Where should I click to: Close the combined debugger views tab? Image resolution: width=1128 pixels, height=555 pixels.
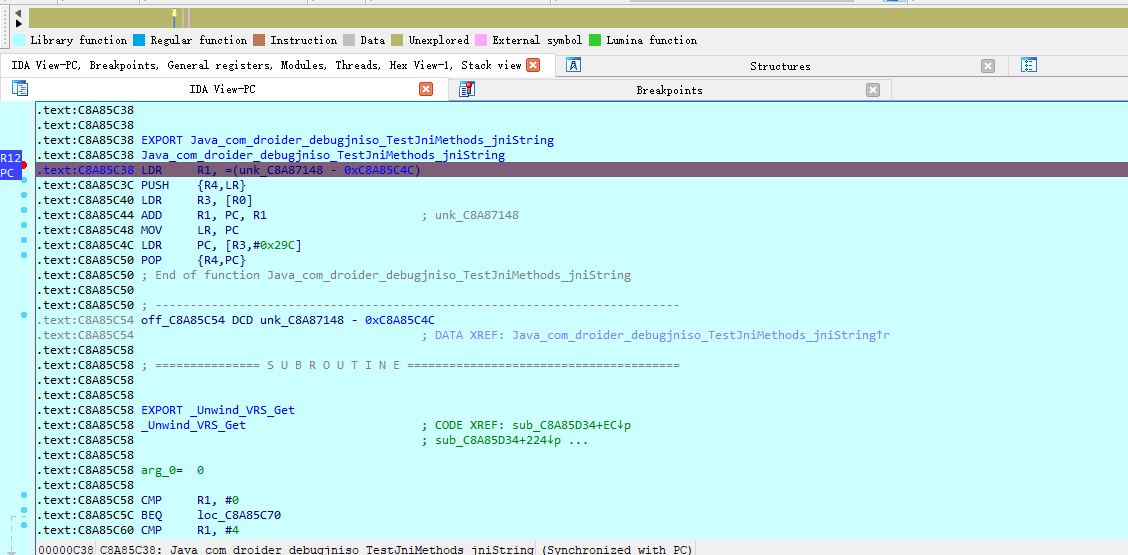[533, 66]
